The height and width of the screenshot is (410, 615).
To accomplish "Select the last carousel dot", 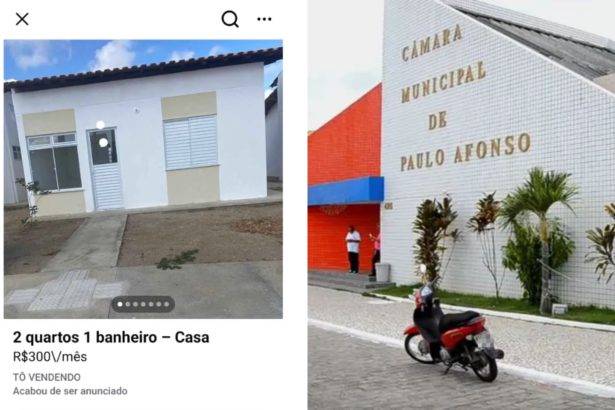I will pyautogui.click(x=167, y=304).
